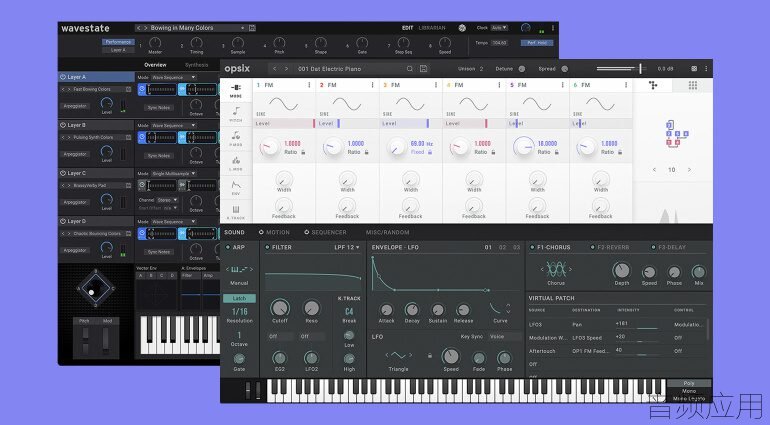Open the PITCH page in opsix sidebar
Screen dimensions: 770x425
(x=236, y=114)
